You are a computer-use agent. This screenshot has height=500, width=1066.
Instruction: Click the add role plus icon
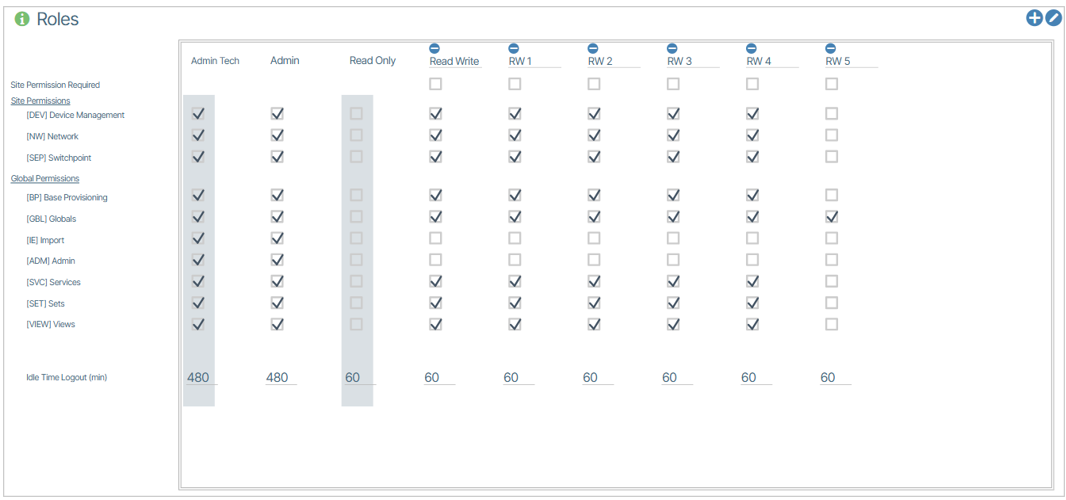1035,18
